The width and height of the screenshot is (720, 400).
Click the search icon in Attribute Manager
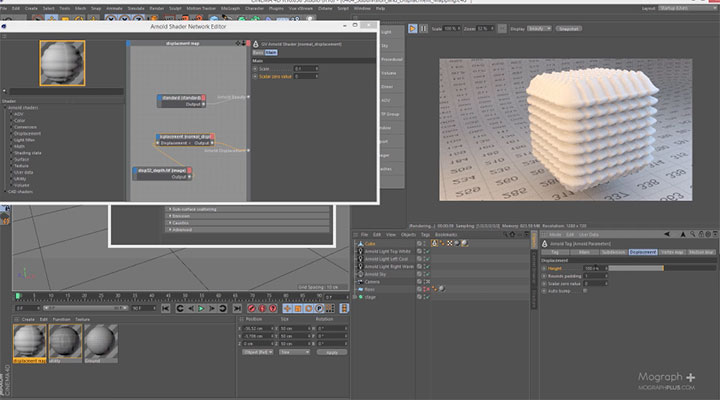coord(692,234)
